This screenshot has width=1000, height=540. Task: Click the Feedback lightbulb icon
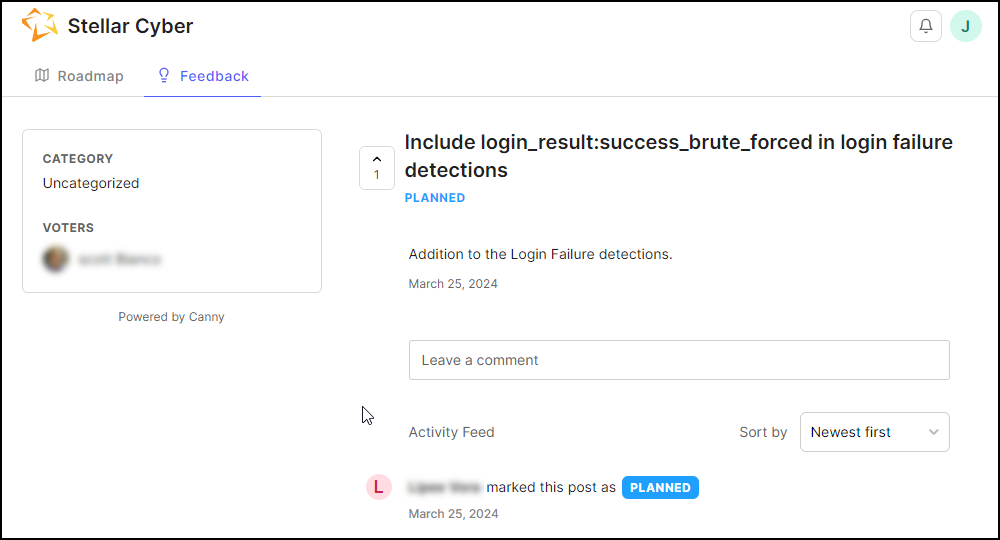(x=164, y=75)
